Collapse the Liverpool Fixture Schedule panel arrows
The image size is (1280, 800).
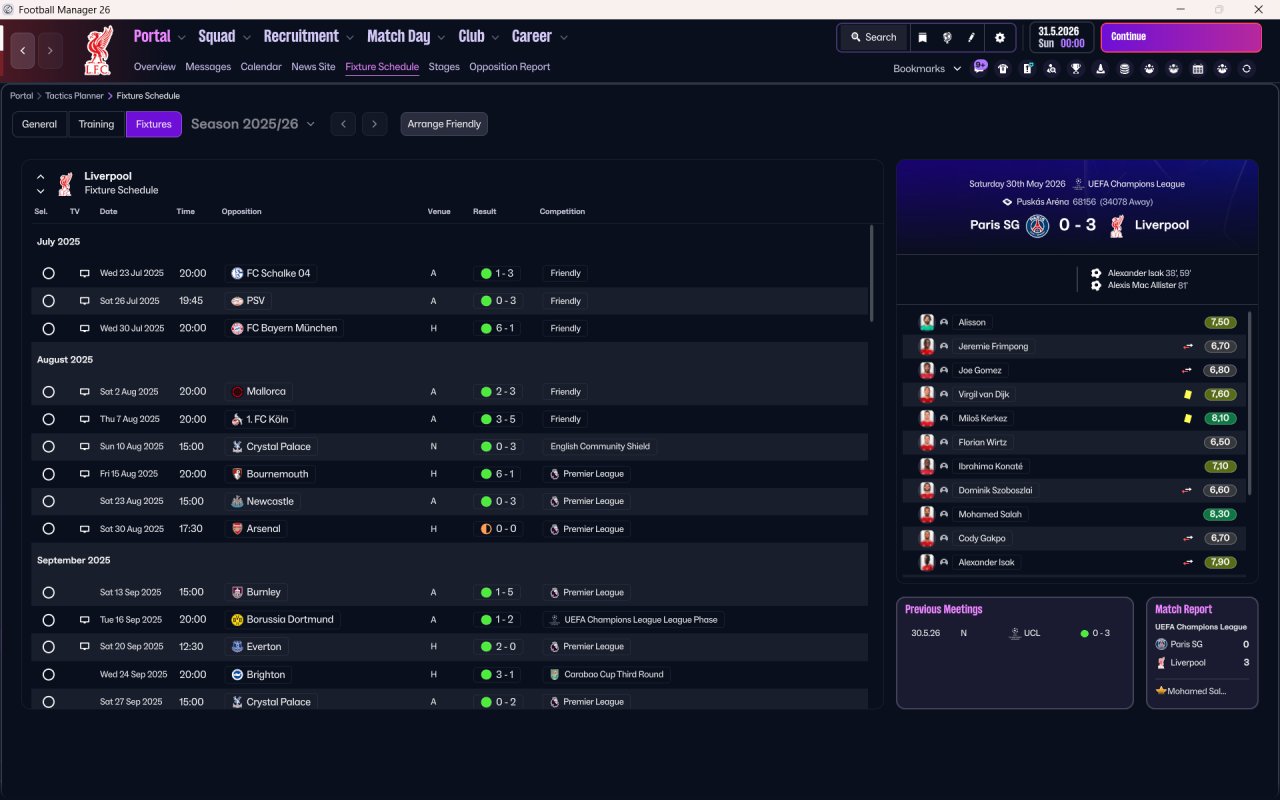click(x=41, y=183)
